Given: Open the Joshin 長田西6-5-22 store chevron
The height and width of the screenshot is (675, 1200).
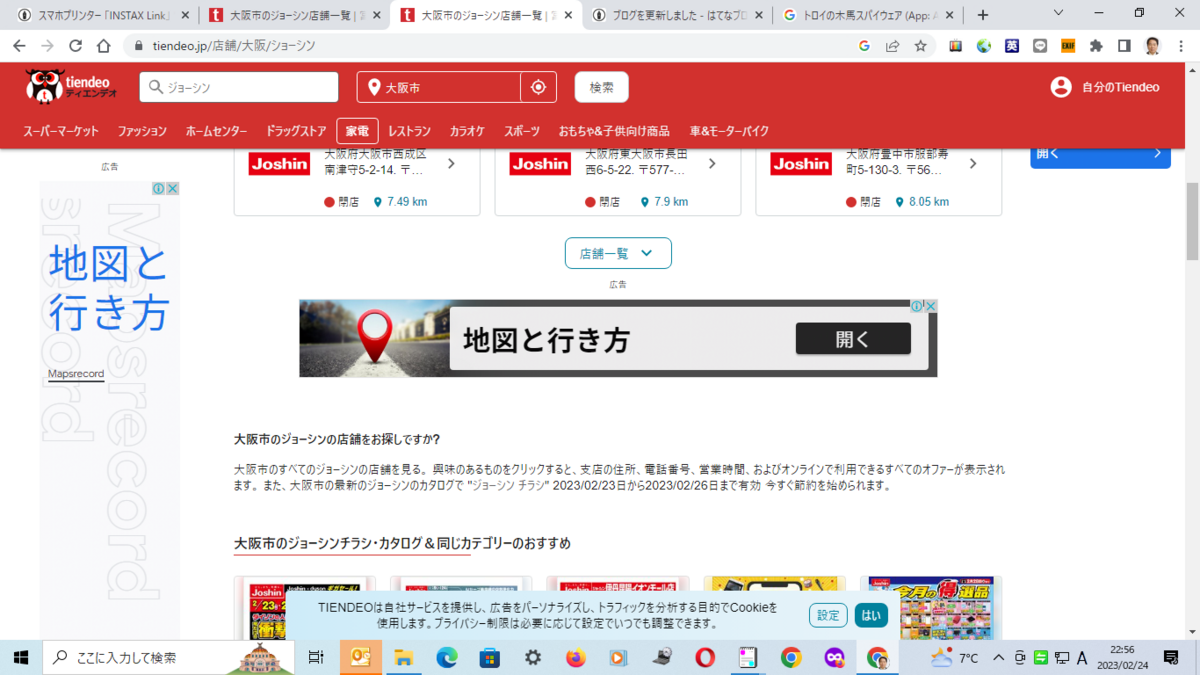Looking at the screenshot, I should 712,164.
